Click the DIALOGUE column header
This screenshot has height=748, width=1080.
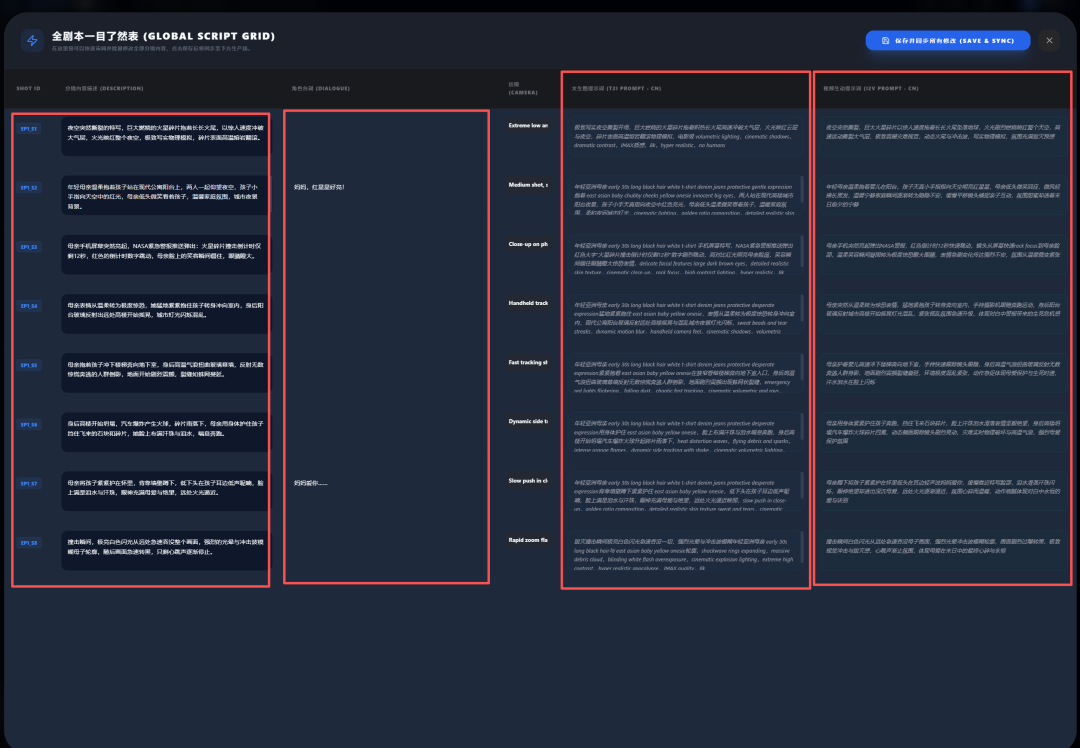click(x=320, y=88)
